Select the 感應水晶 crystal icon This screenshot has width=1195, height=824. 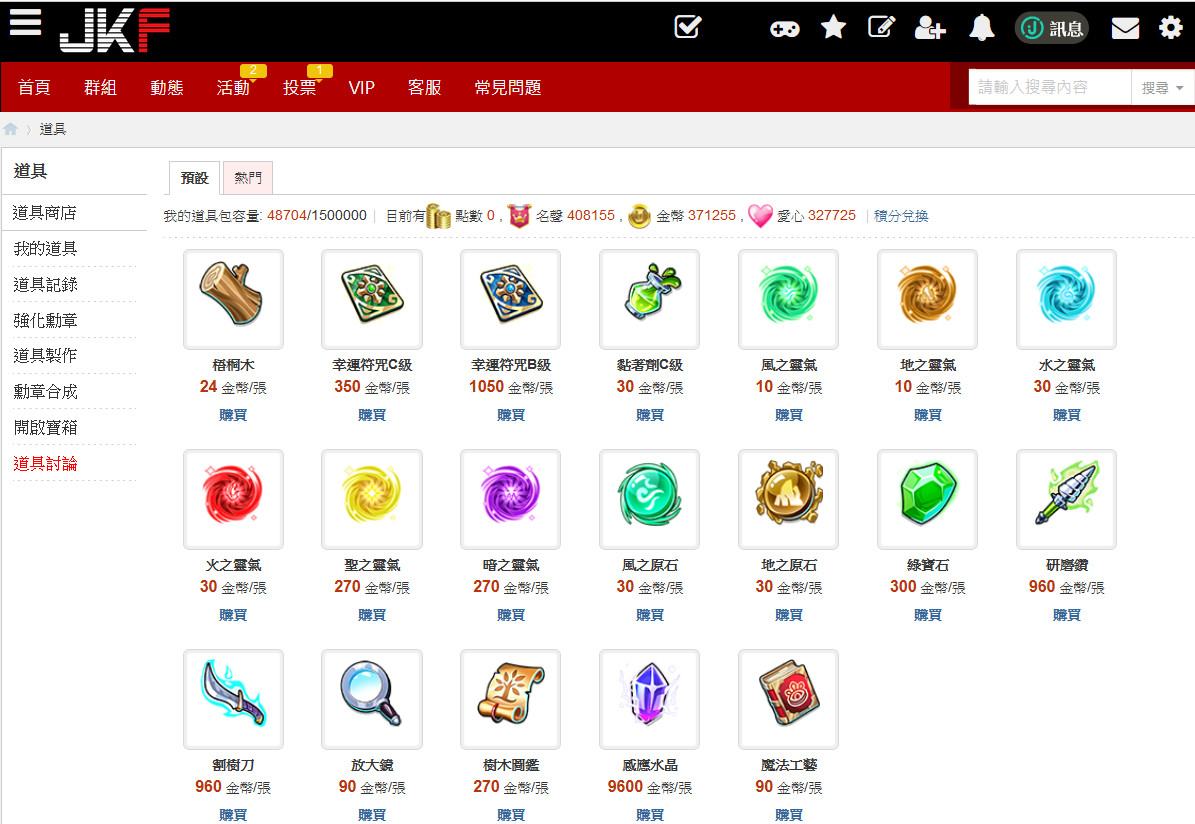[649, 700]
